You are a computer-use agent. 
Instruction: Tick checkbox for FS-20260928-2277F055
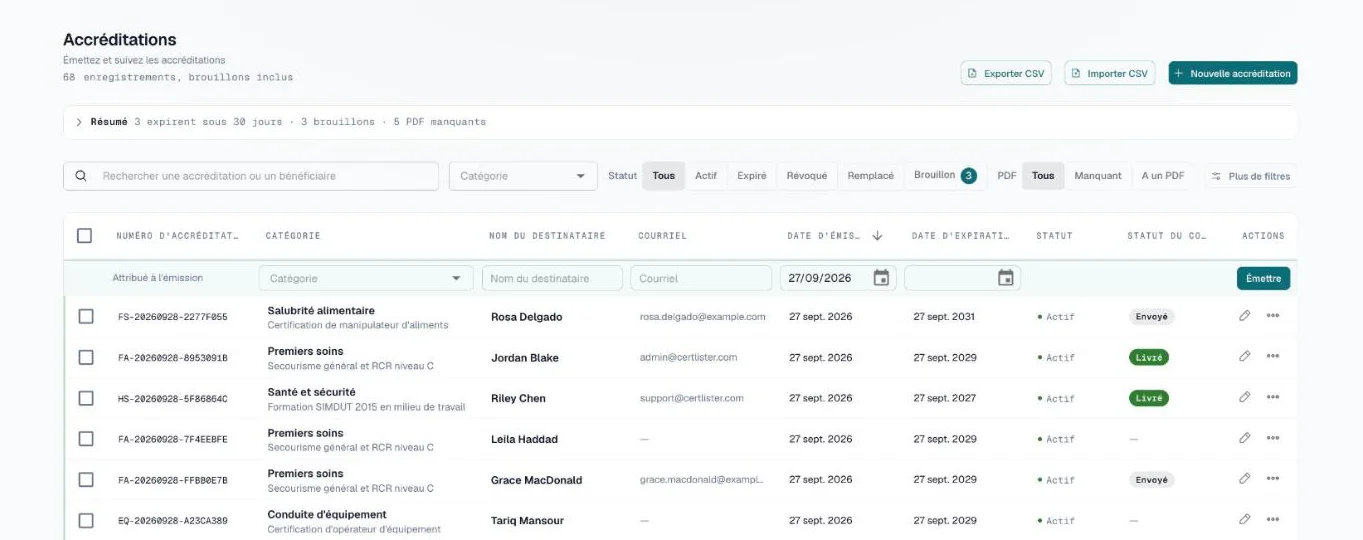tap(86, 317)
